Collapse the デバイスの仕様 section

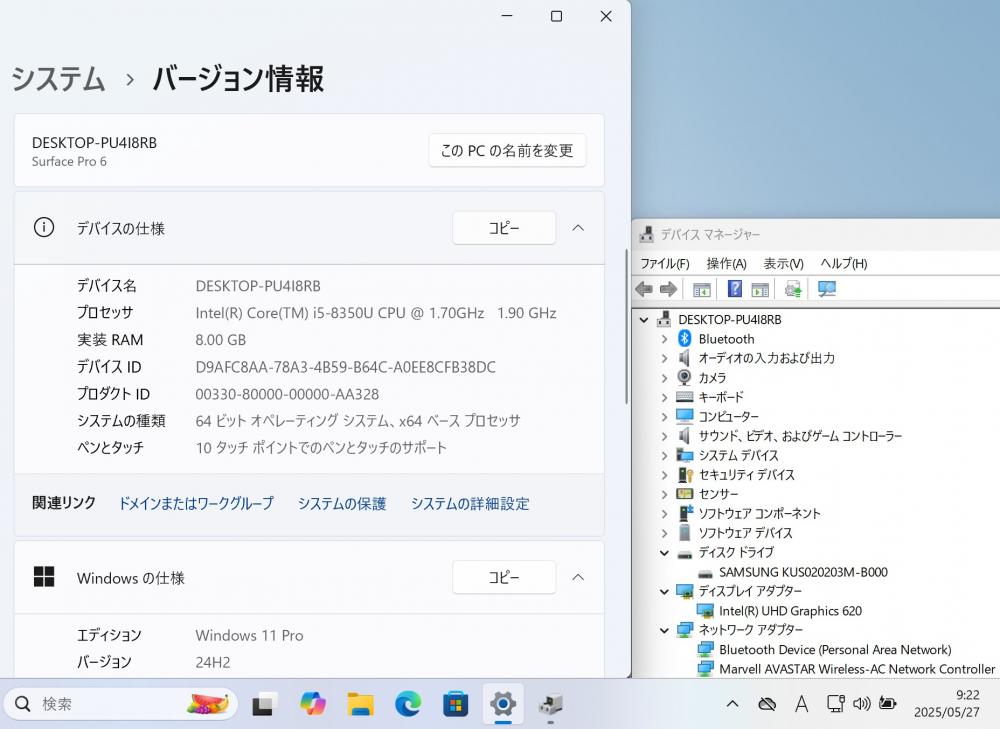click(x=578, y=228)
